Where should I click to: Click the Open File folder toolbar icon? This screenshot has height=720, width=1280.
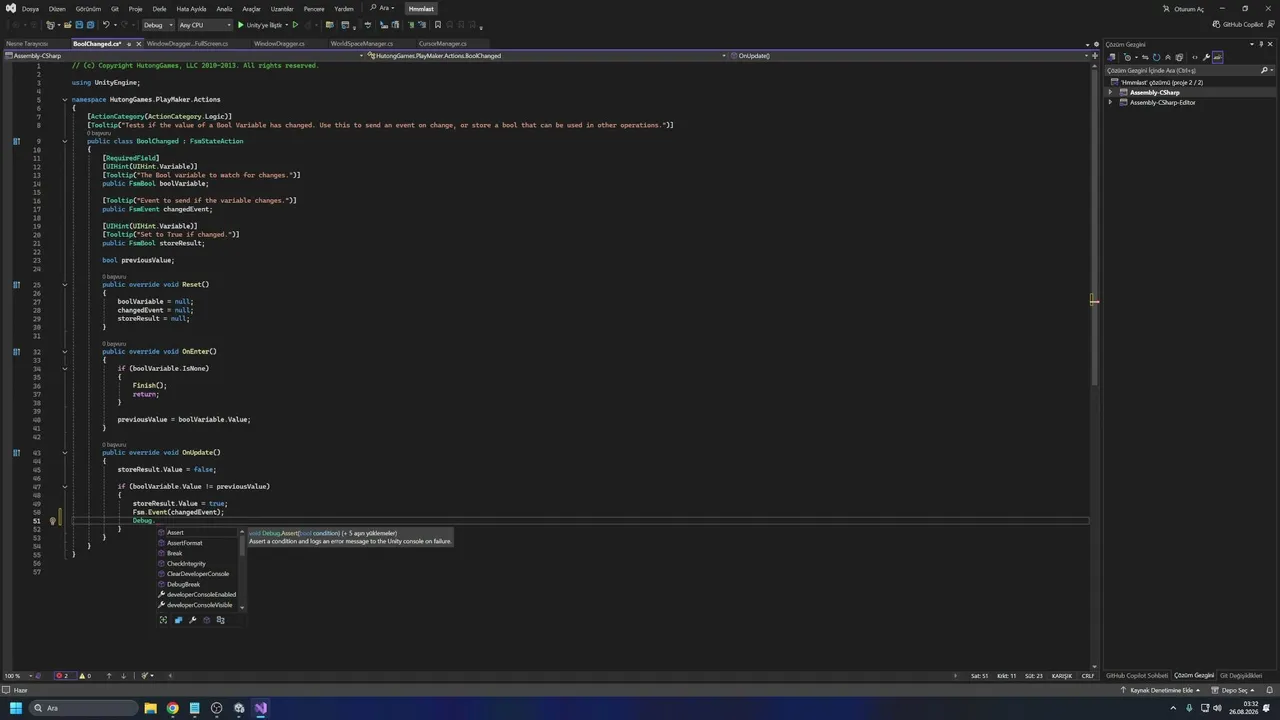tap(67, 25)
